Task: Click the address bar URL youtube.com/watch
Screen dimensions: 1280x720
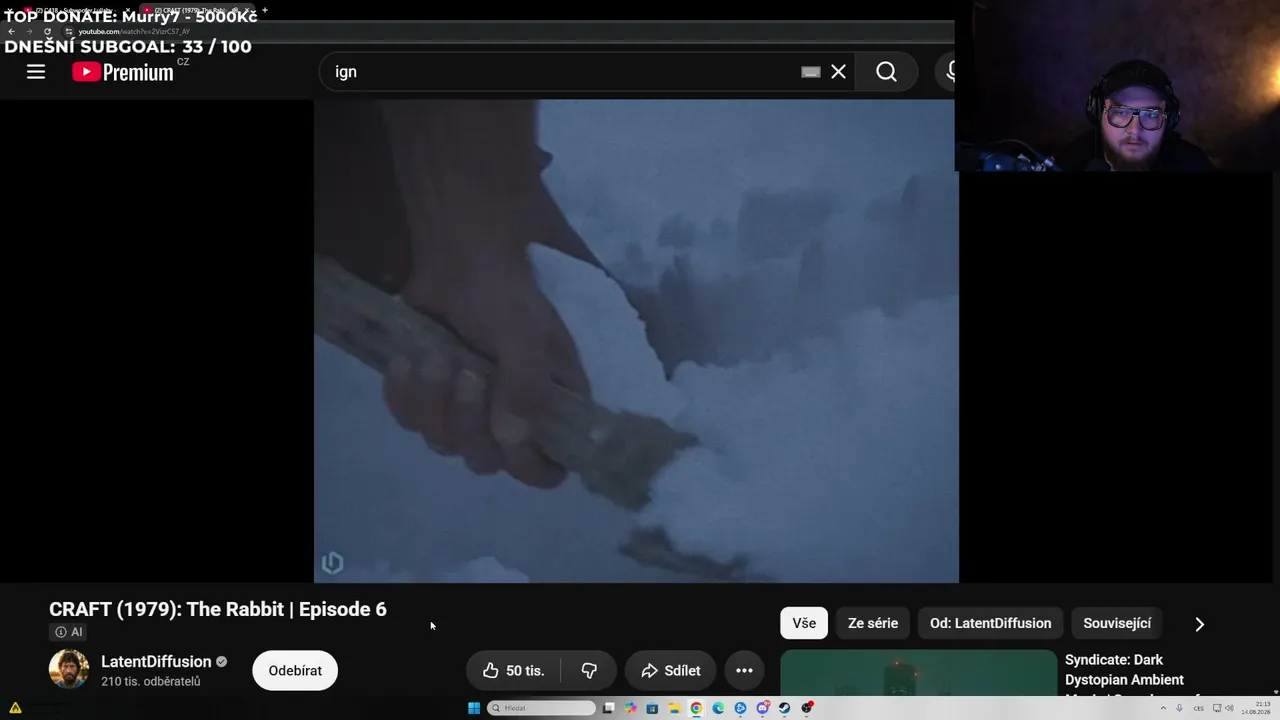Action: tap(134, 31)
